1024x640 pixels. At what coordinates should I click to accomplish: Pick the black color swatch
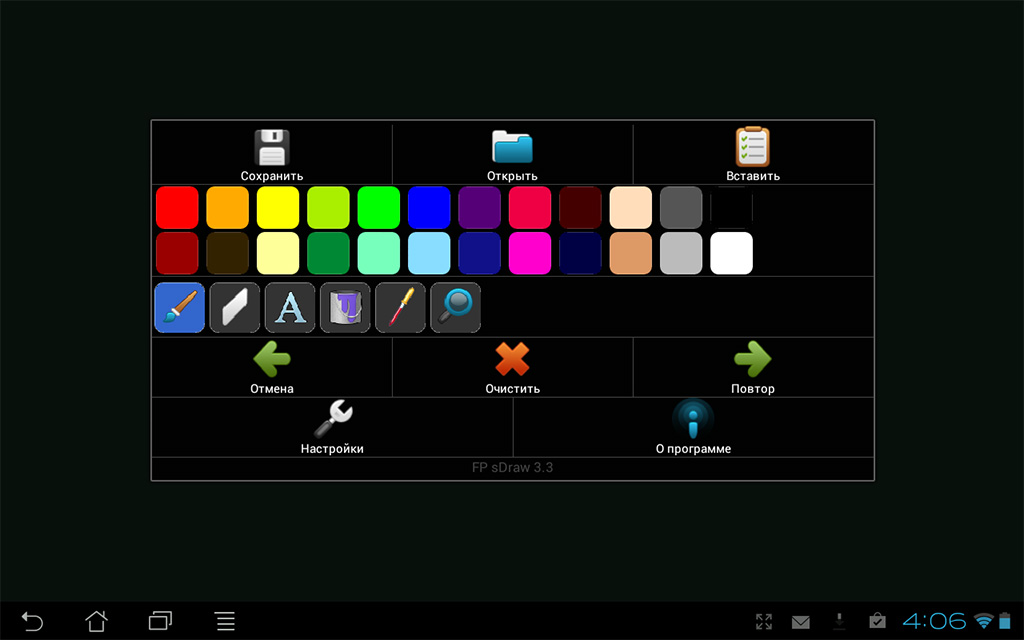click(731, 208)
